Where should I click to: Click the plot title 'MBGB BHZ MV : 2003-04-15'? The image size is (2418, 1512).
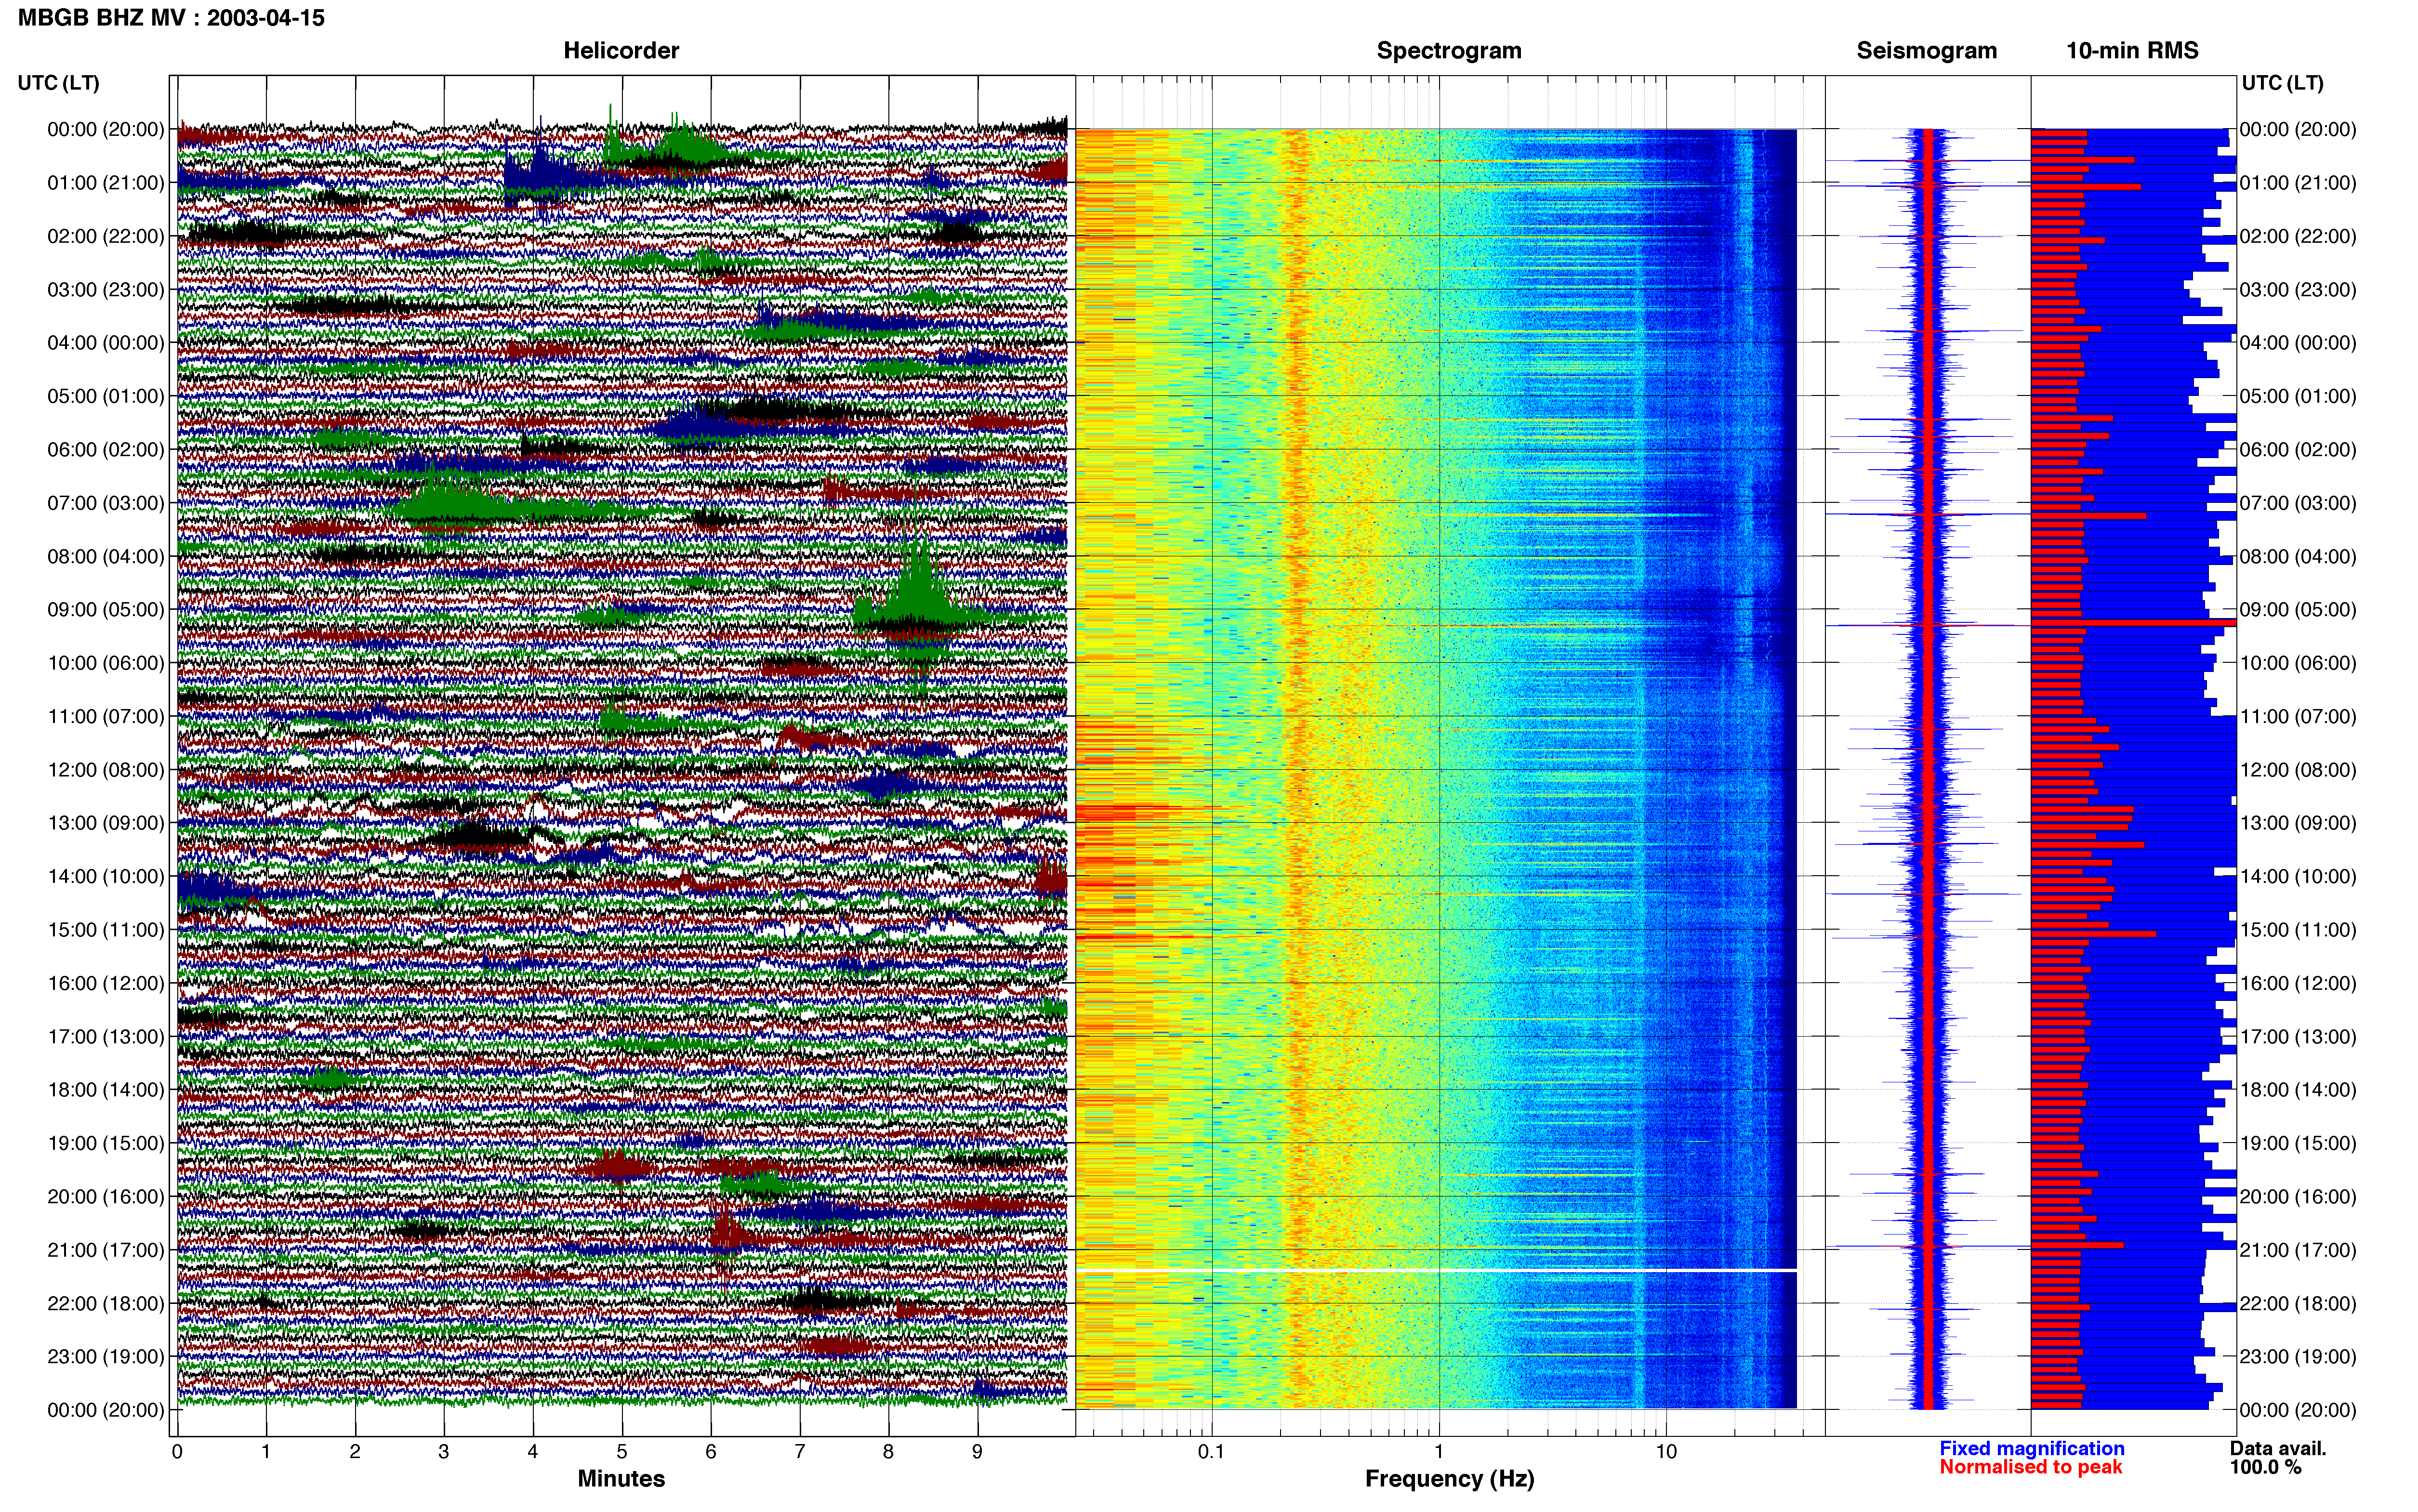click(x=171, y=18)
